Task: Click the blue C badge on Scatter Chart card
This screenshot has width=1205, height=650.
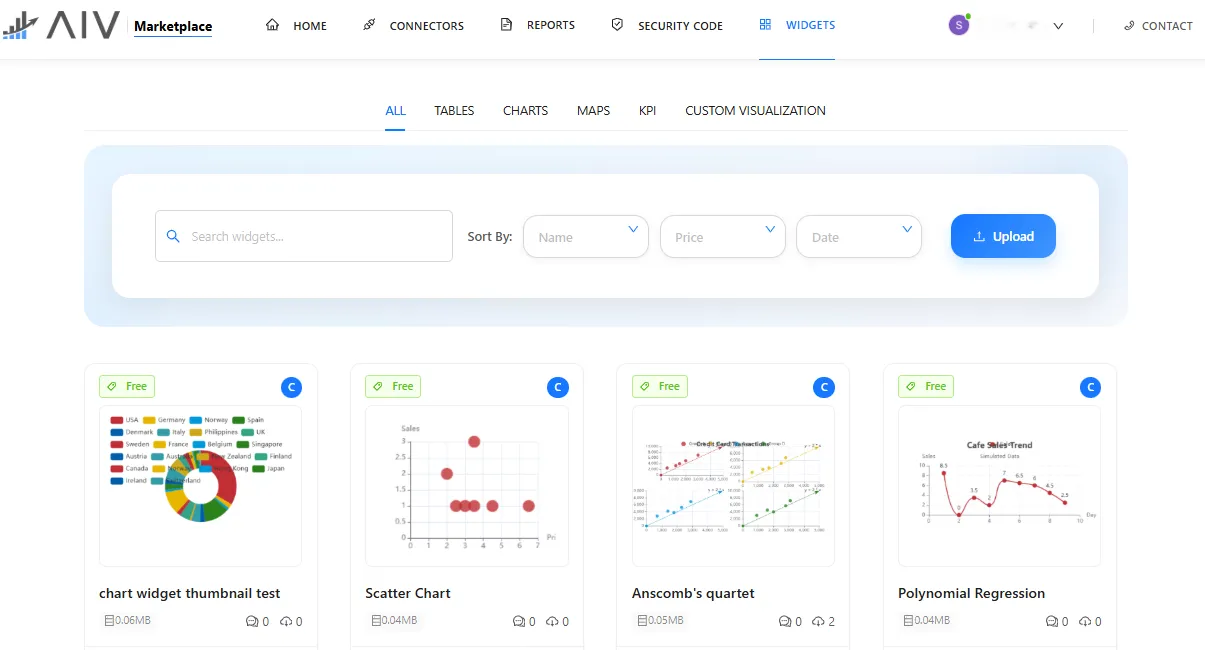Action: point(557,387)
